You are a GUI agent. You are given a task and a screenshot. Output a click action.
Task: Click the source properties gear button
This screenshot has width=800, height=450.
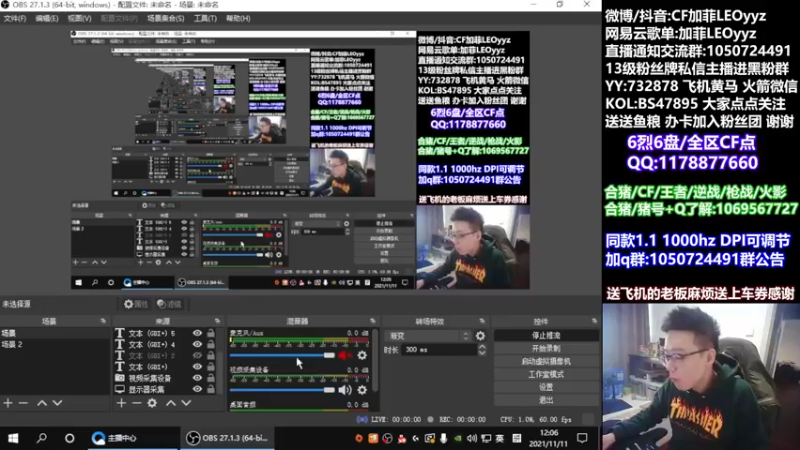[136, 304]
